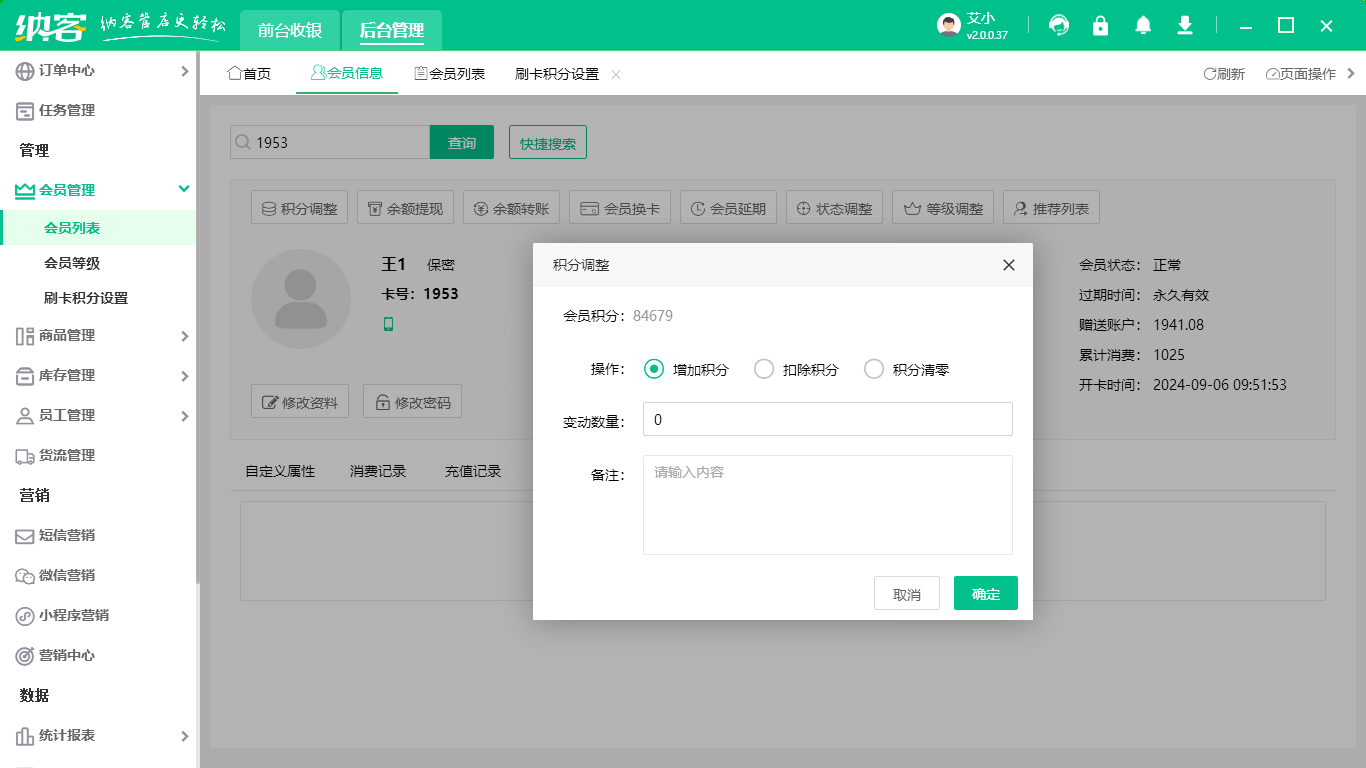This screenshot has height=768, width=1366.
Task: Click the 修改资料 button
Action: point(300,401)
